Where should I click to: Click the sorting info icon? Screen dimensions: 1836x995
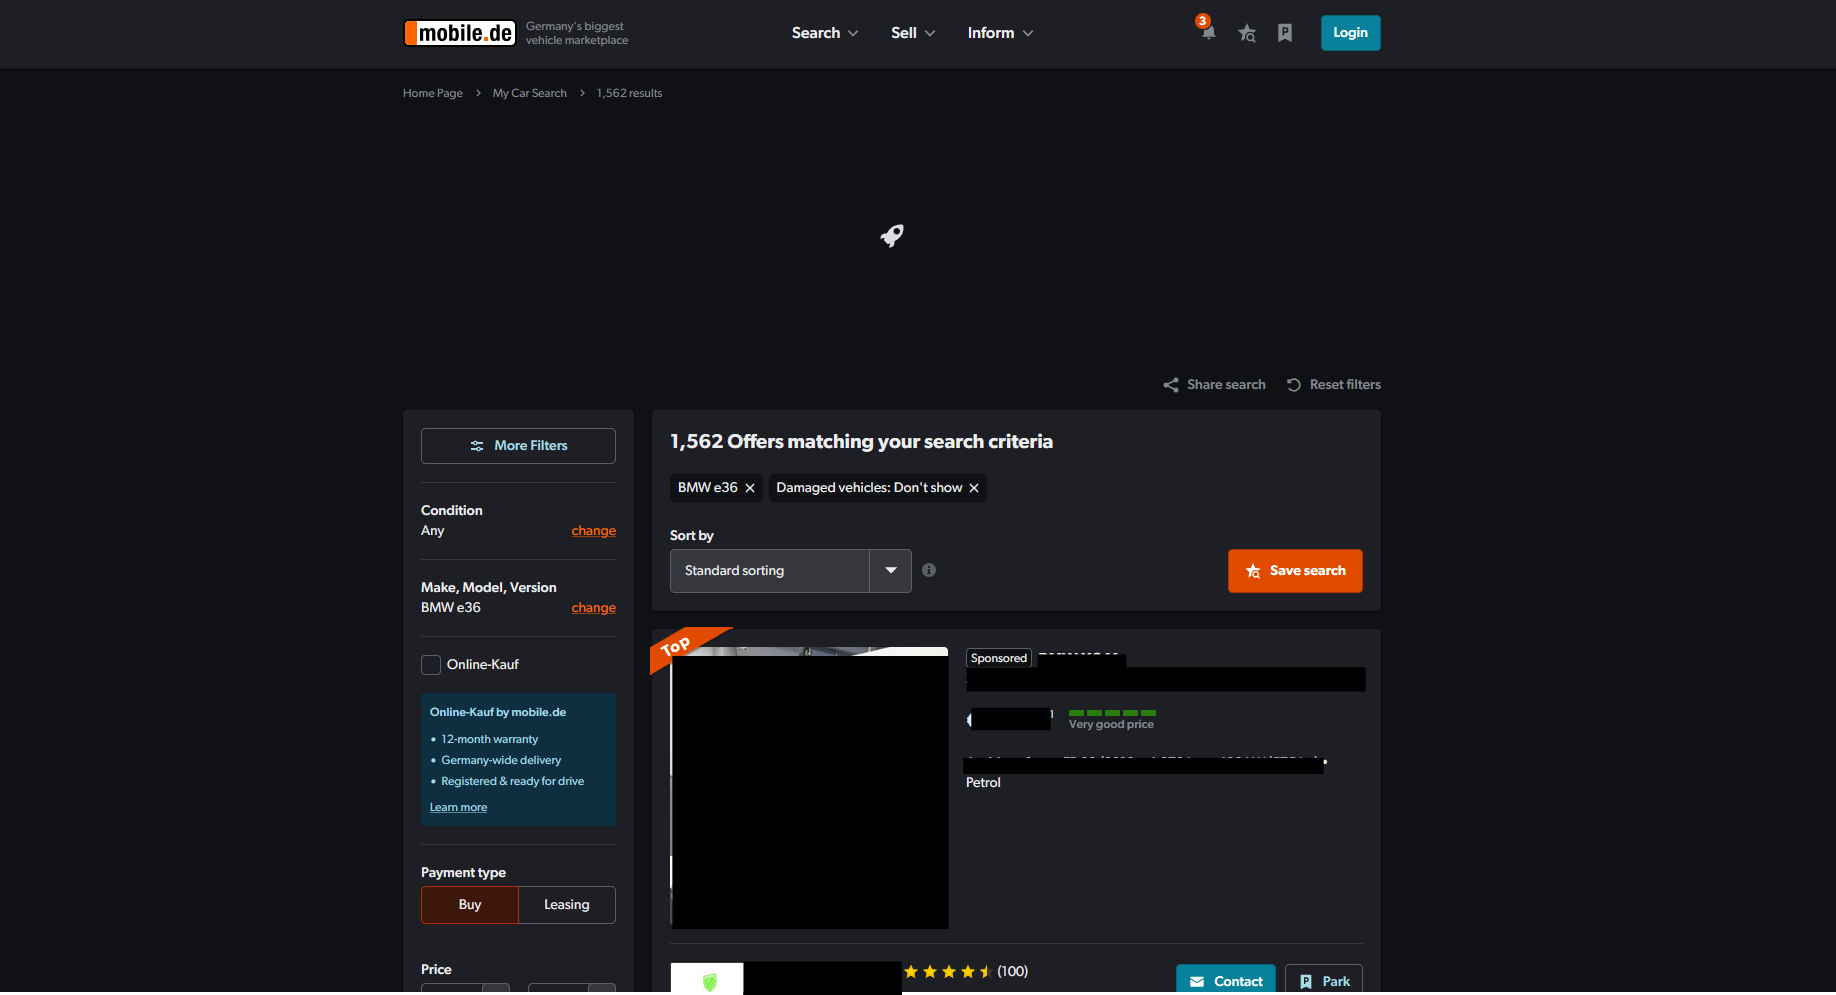[929, 570]
